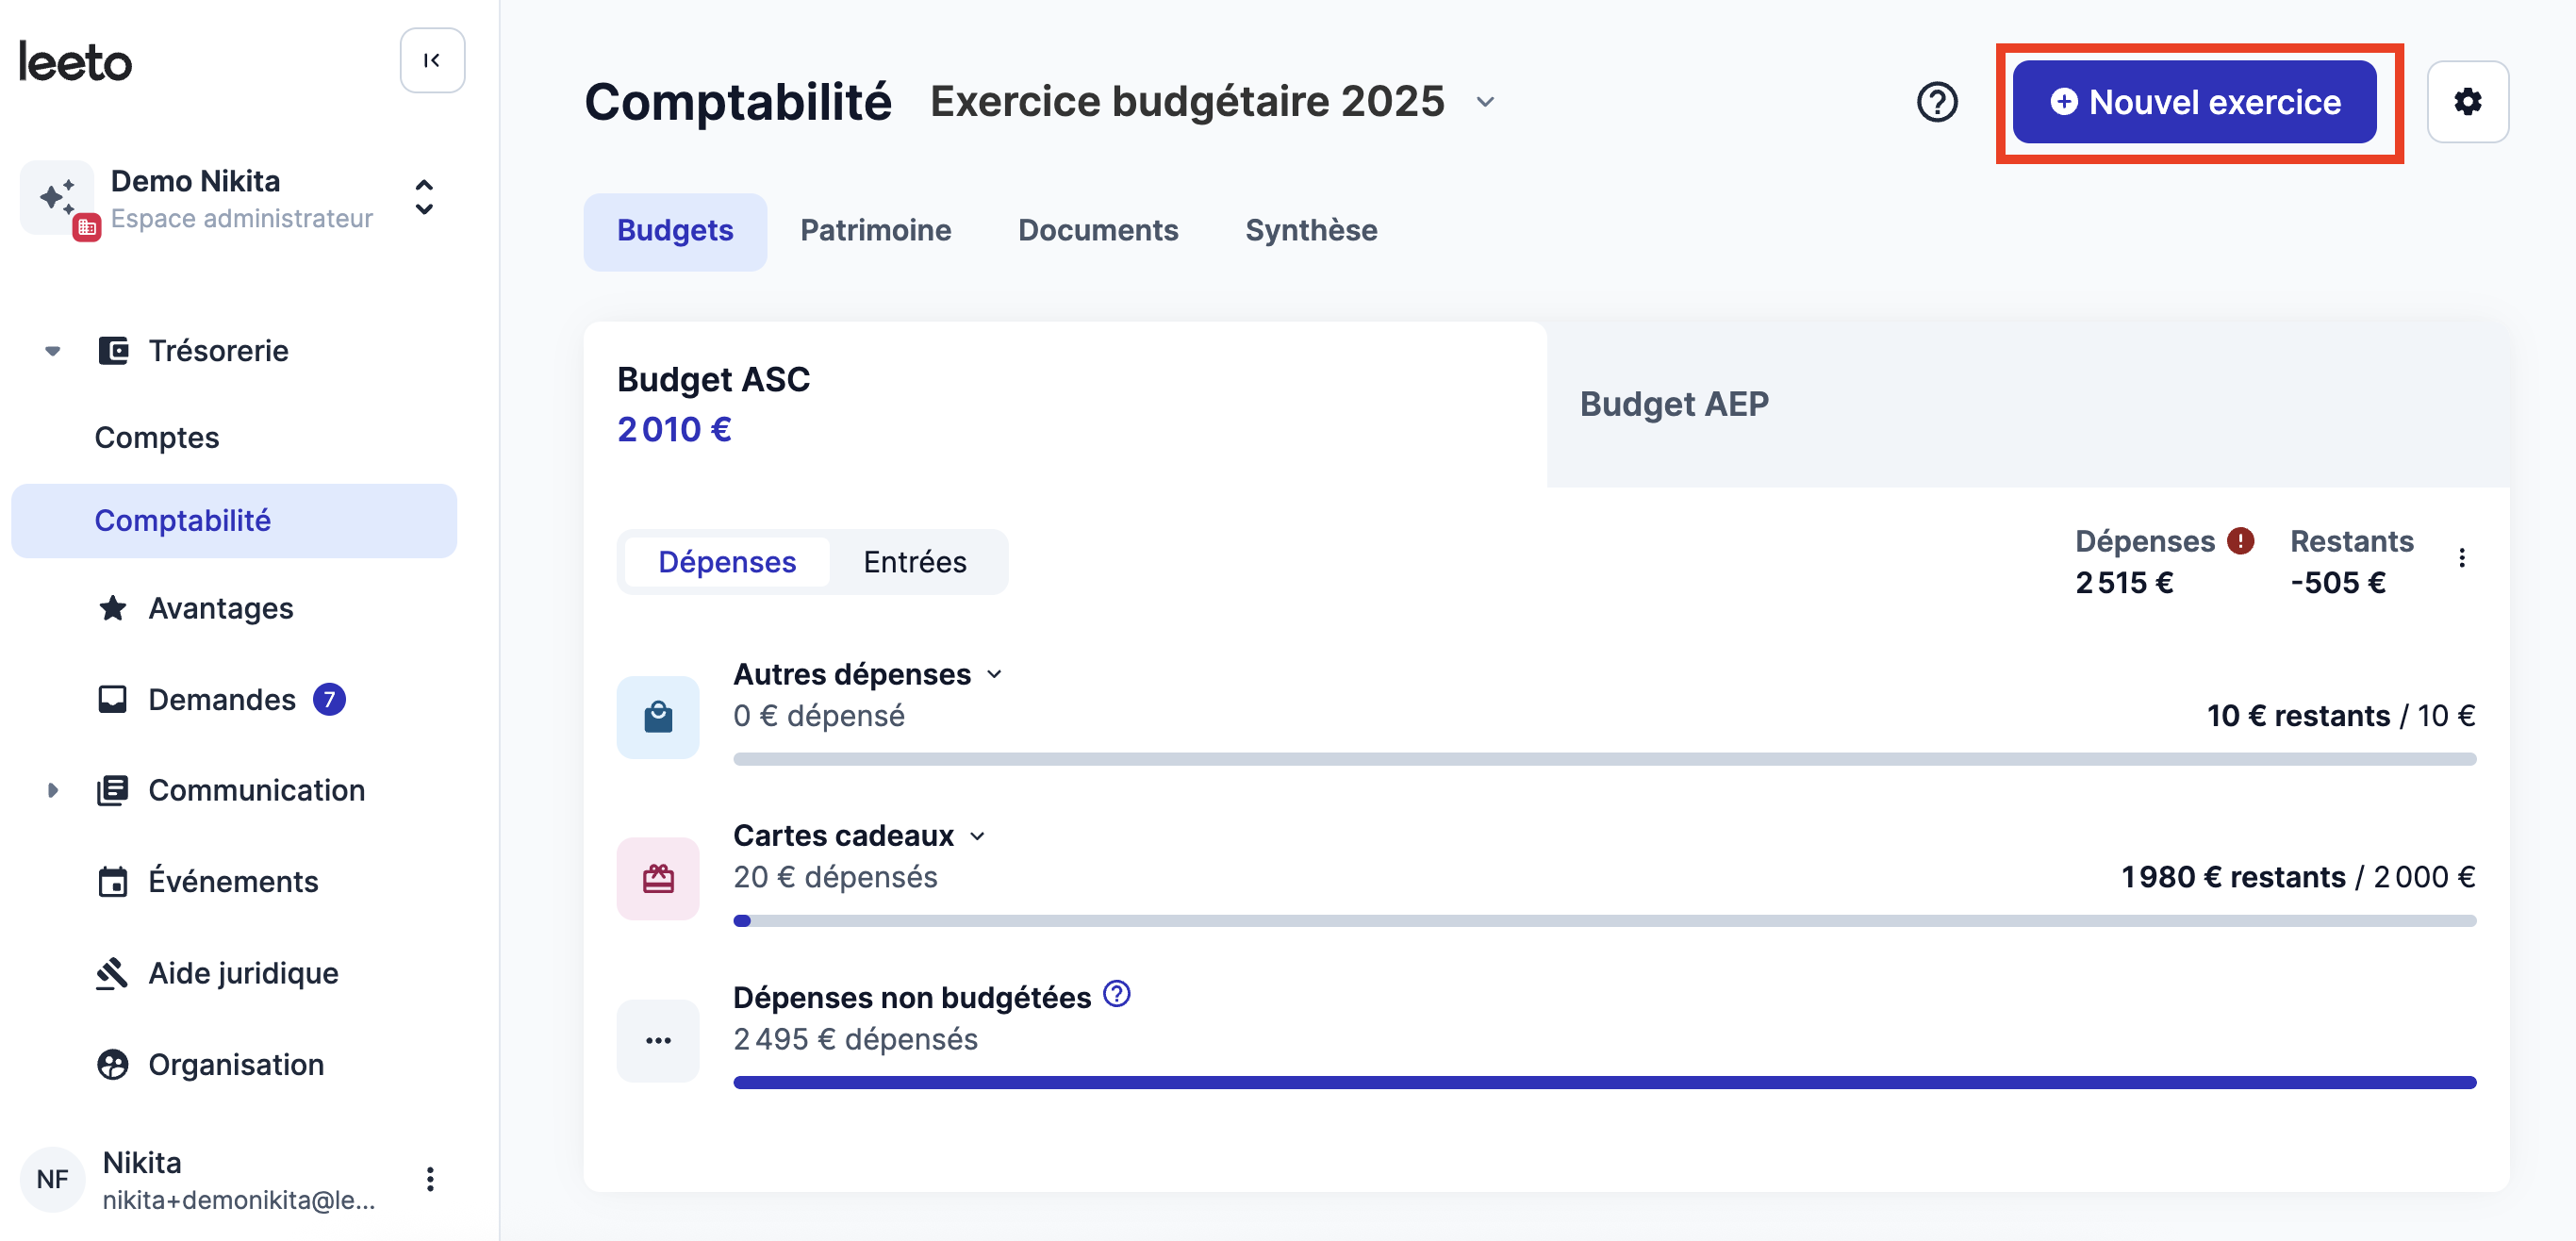Click the Demandes inbox icon

pos(113,699)
